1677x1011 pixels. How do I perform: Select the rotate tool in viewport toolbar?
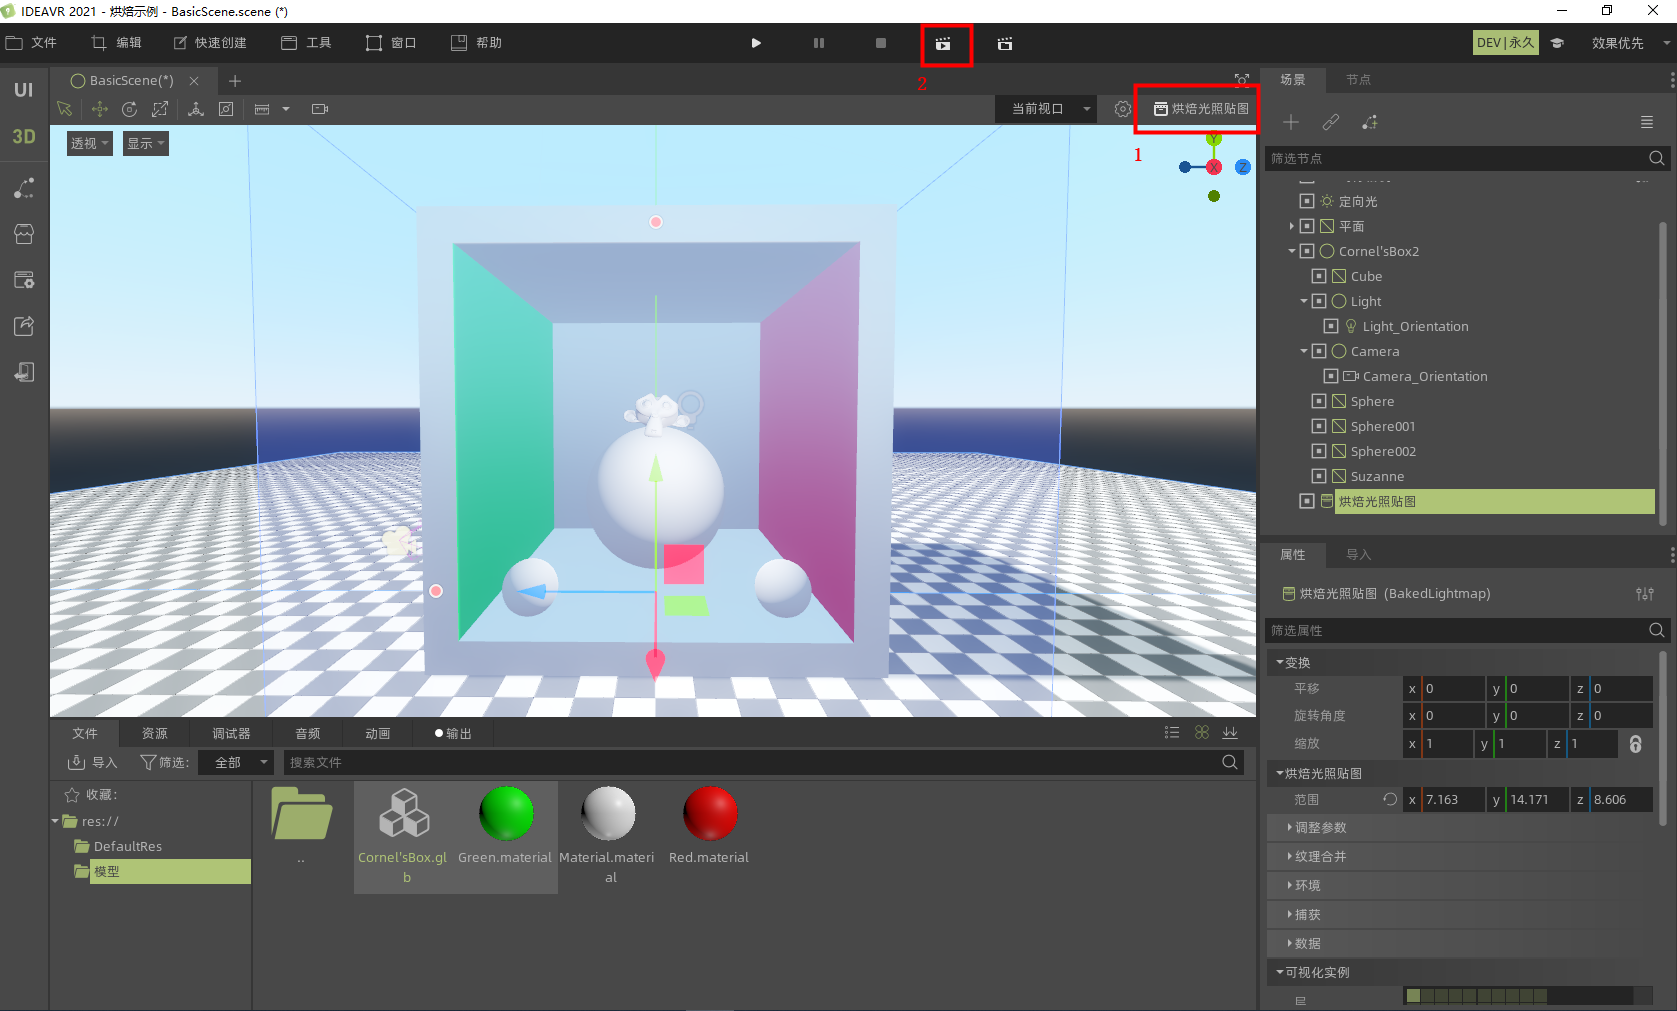point(129,109)
